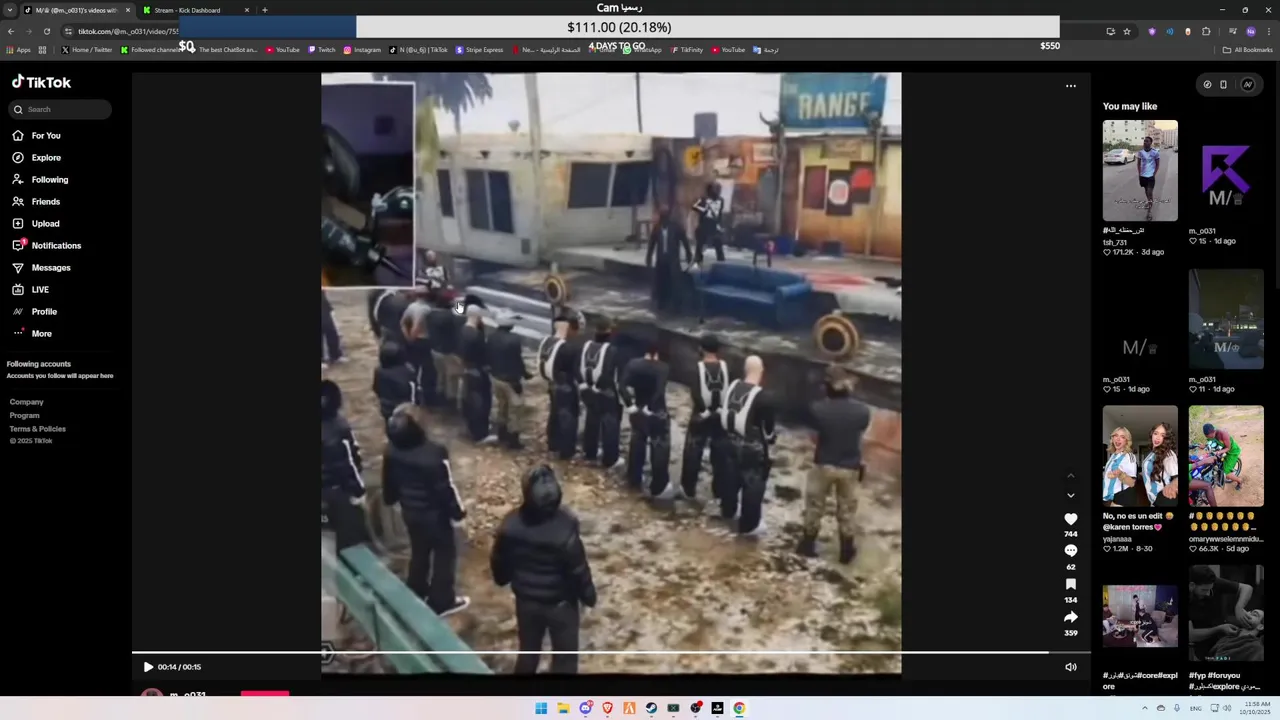Go to the Explore page
This screenshot has width=1280, height=720.
click(x=37, y=157)
